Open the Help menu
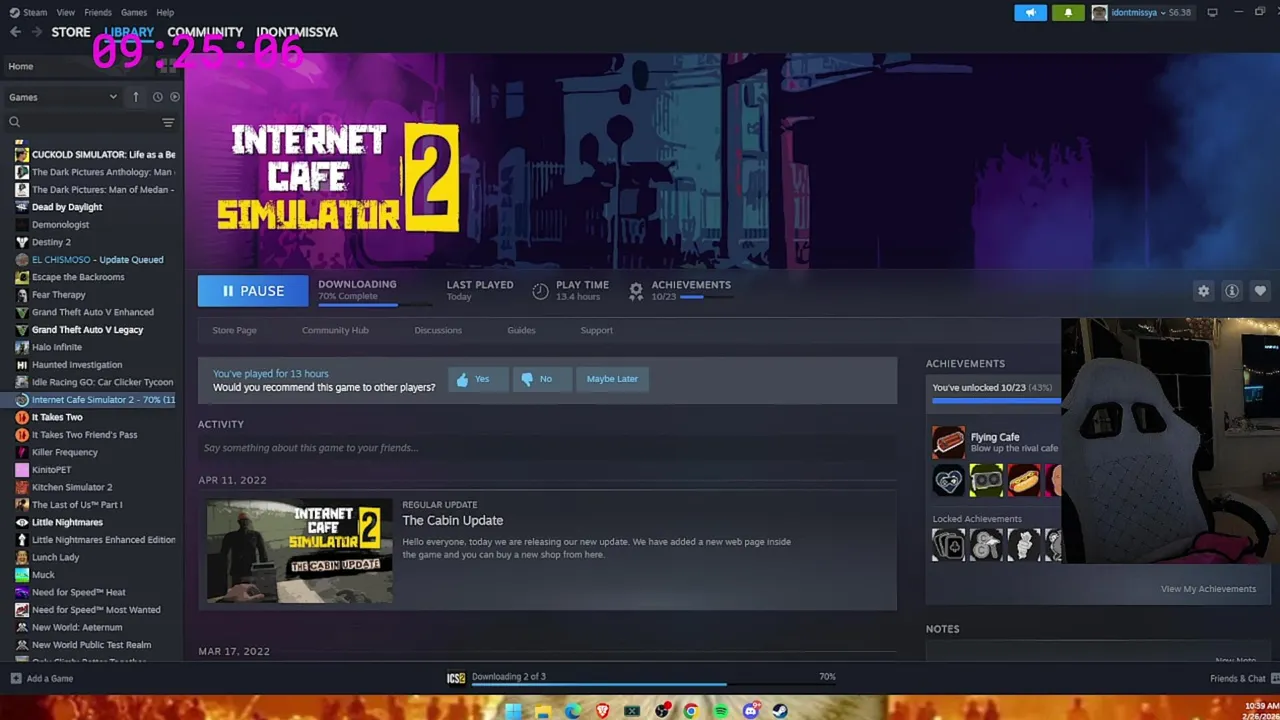 (x=165, y=13)
